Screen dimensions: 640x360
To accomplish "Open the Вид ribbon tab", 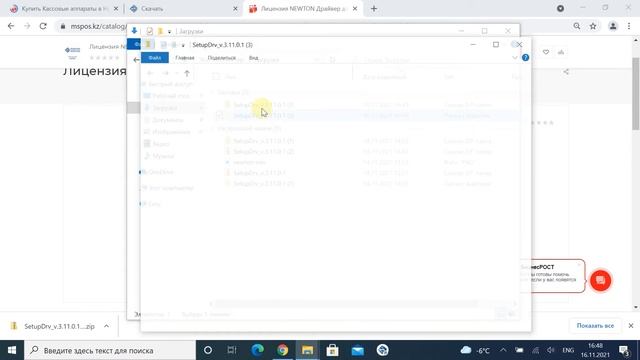I will pos(253,58).
